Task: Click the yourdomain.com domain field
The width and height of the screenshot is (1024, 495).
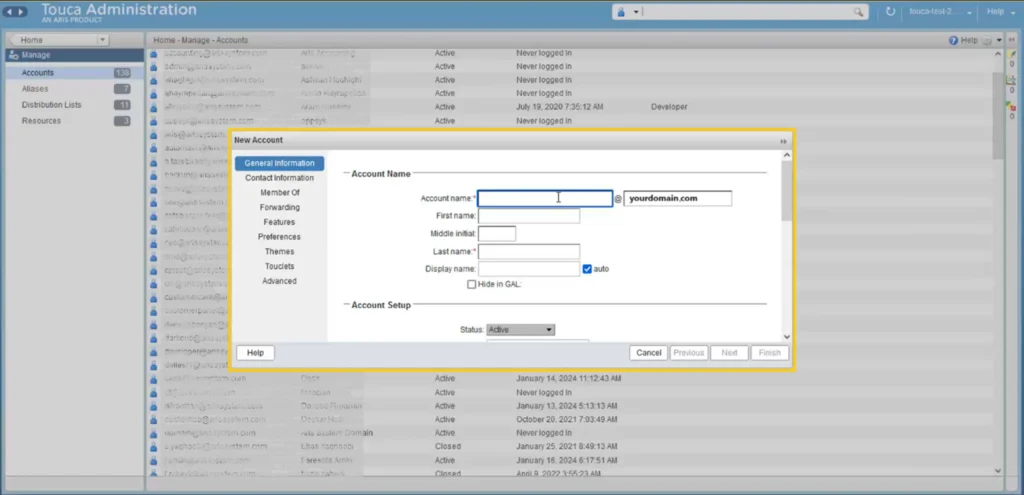Action: point(678,199)
